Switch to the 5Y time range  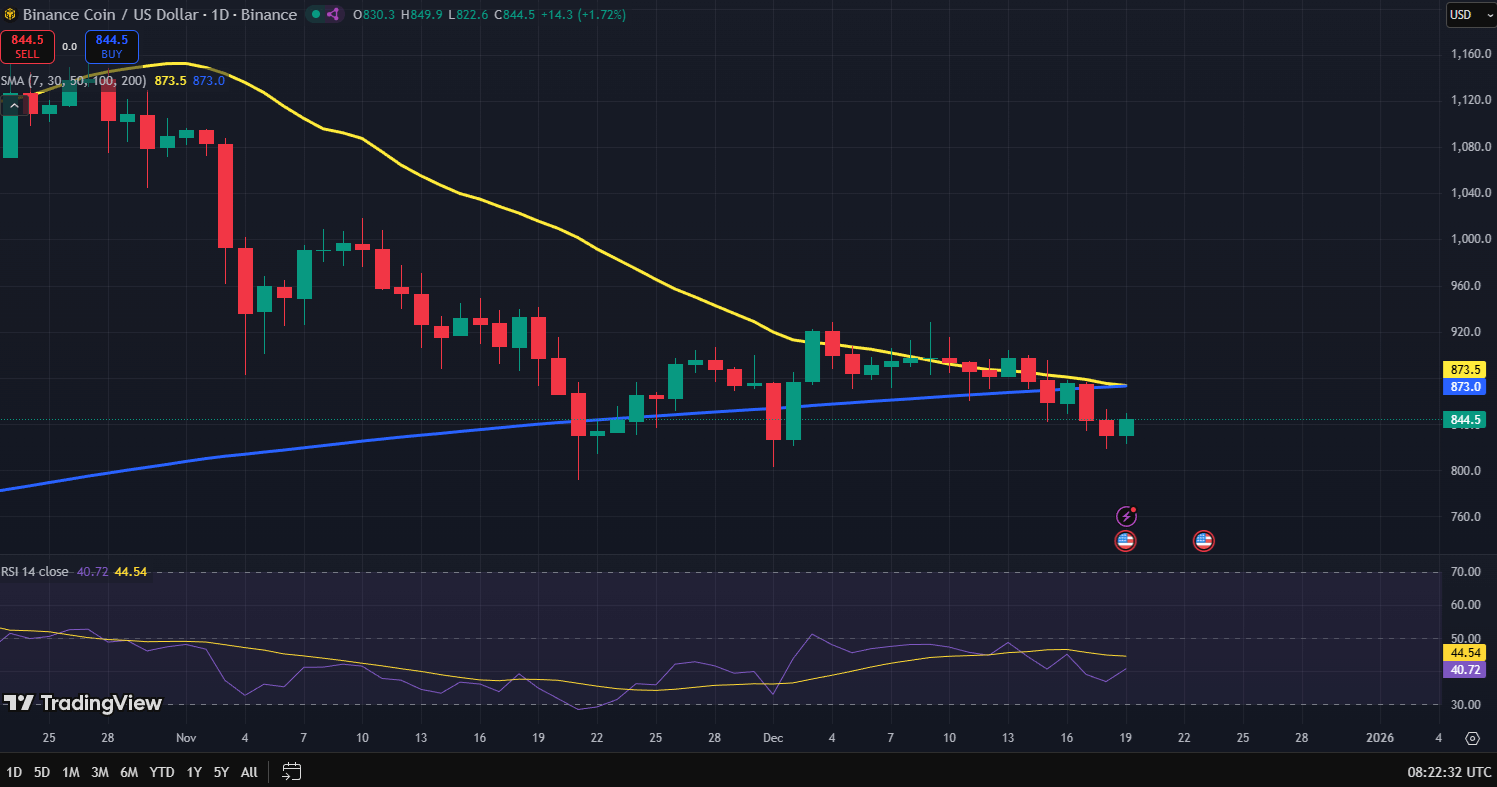221,772
